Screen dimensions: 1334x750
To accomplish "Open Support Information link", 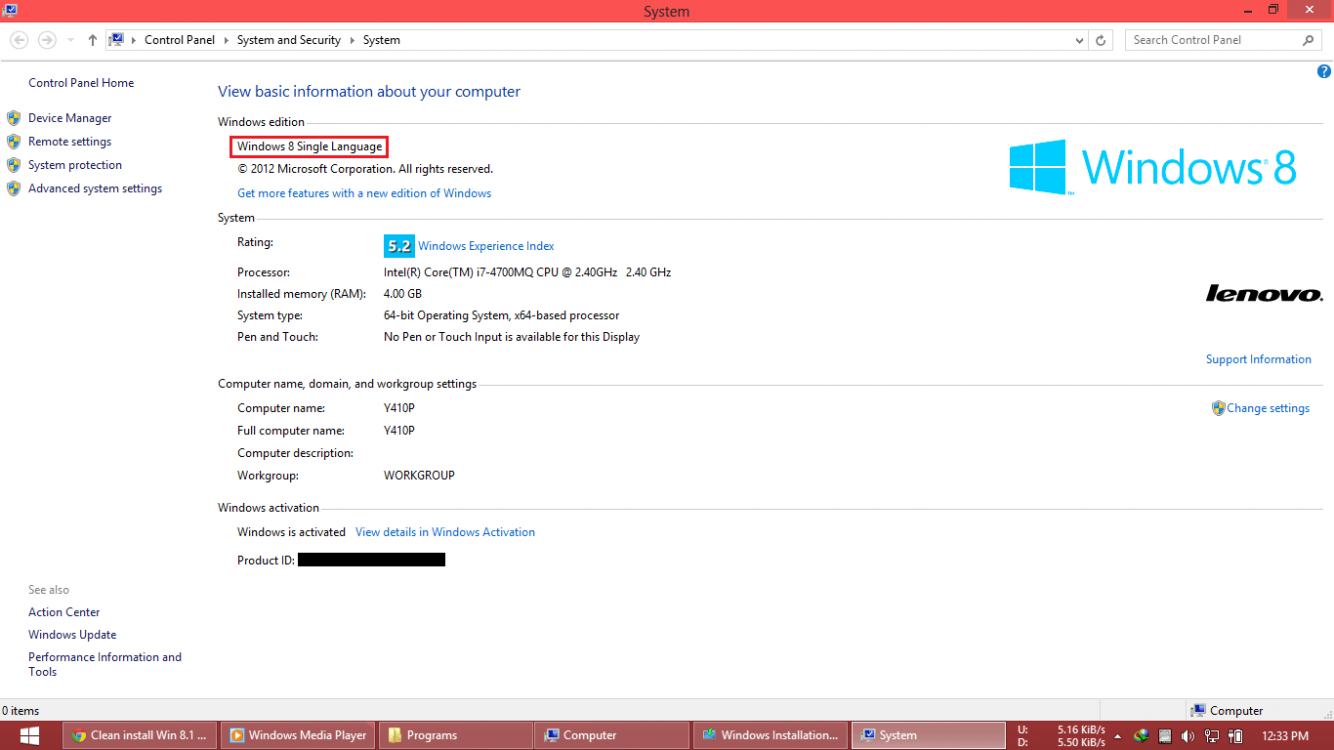I will coord(1258,359).
